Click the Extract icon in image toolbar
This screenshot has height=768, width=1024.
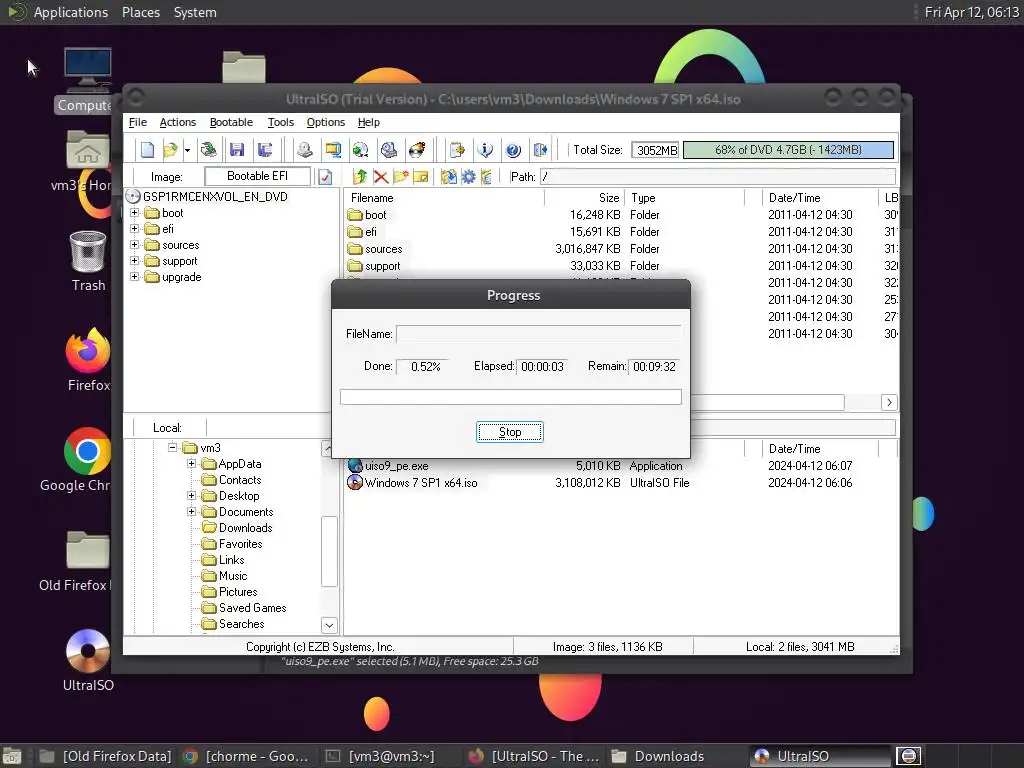[x=448, y=176]
